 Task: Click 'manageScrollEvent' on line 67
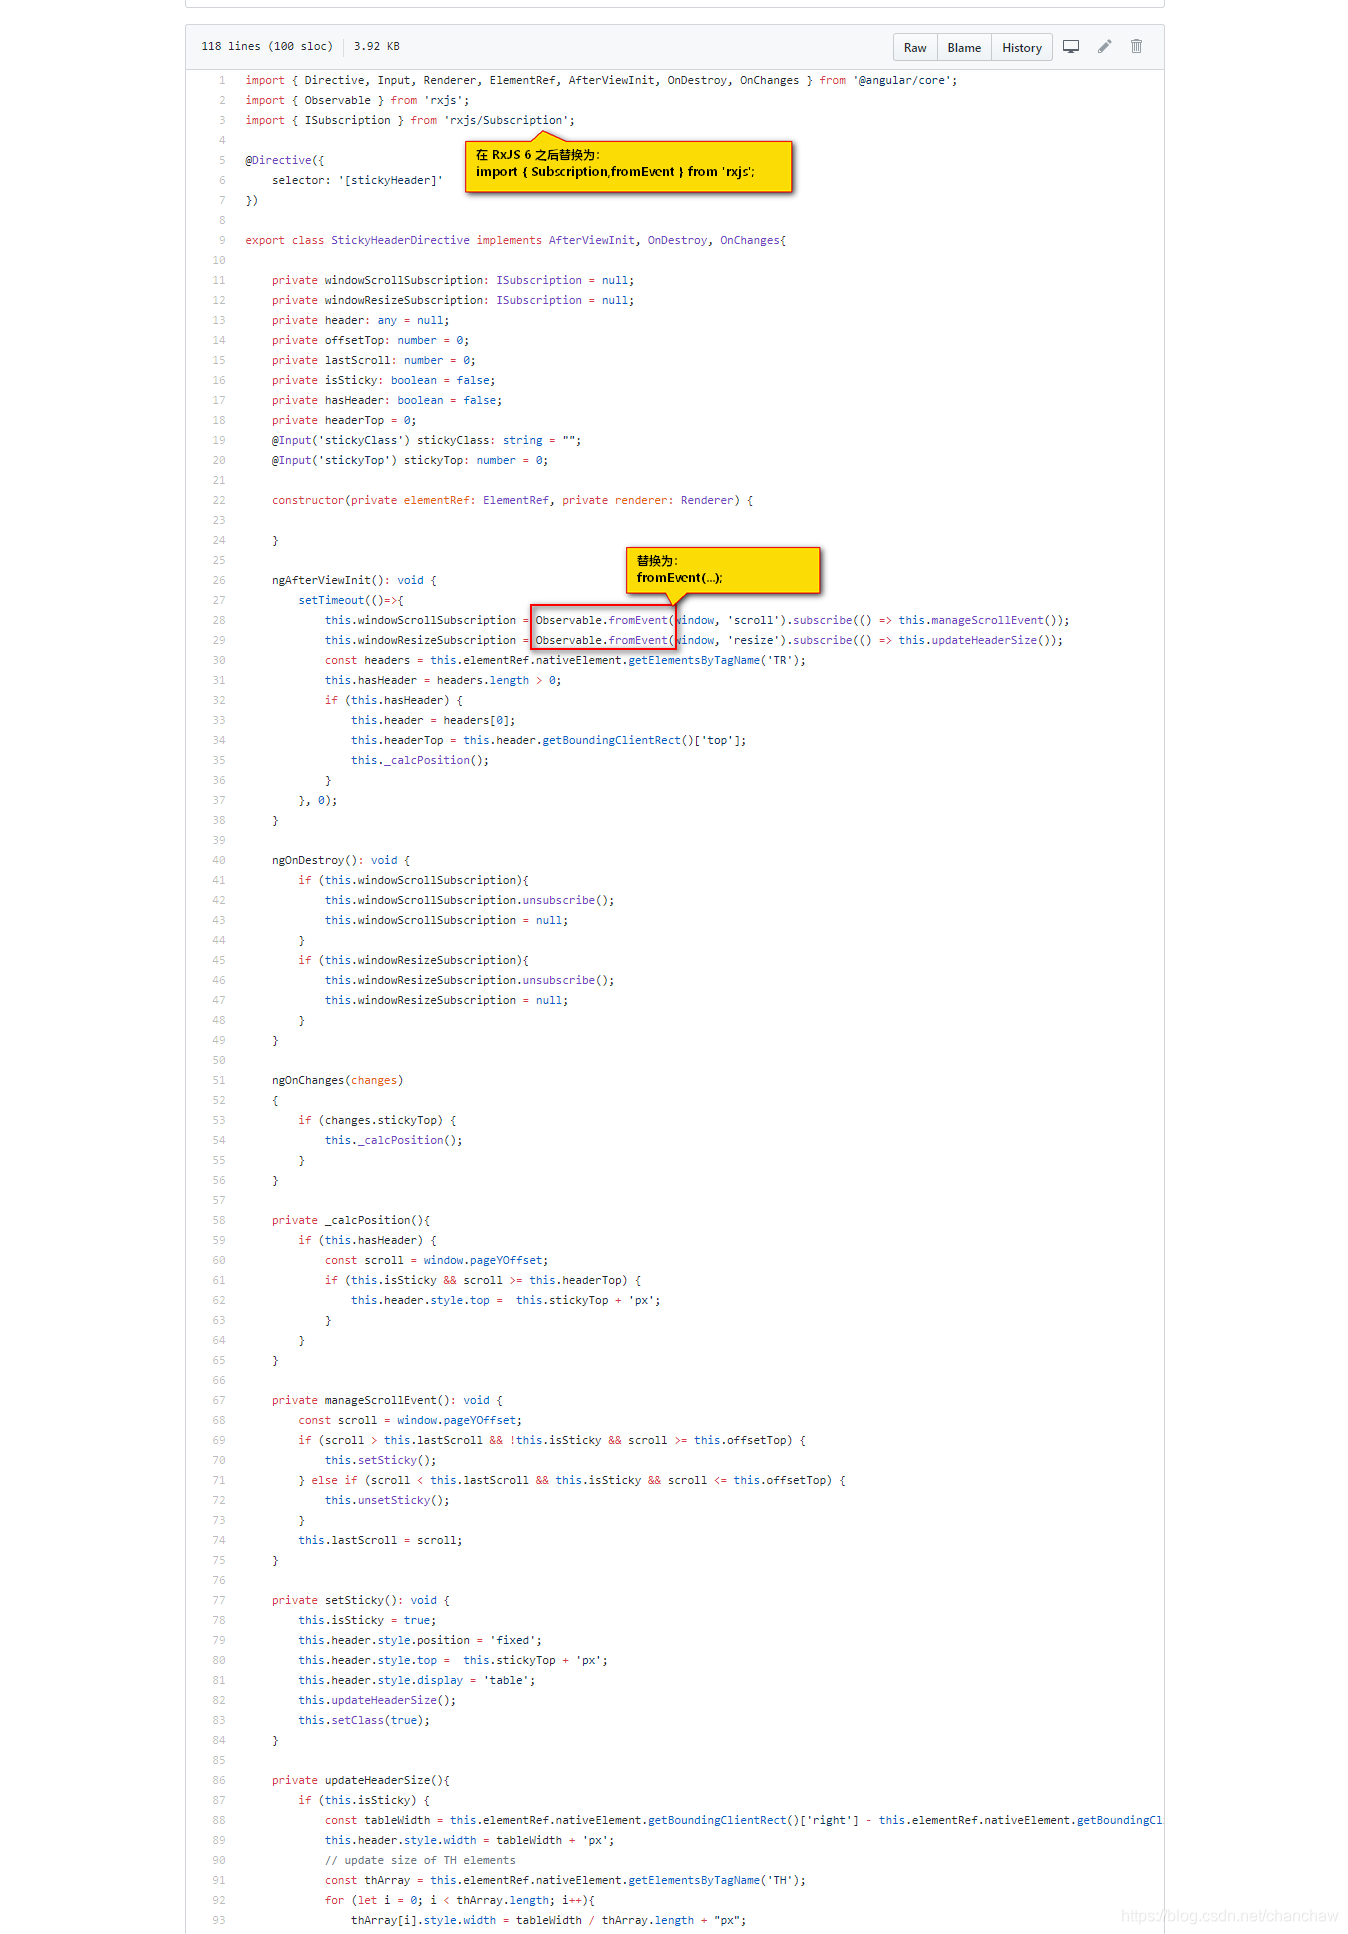pos(381,1400)
